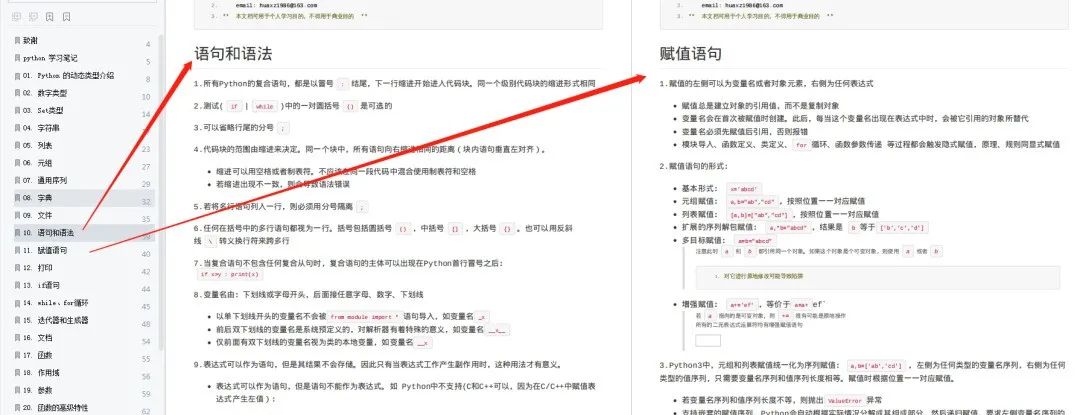
Task: Click the collapse-all bookmarks icon
Action: [33, 16]
